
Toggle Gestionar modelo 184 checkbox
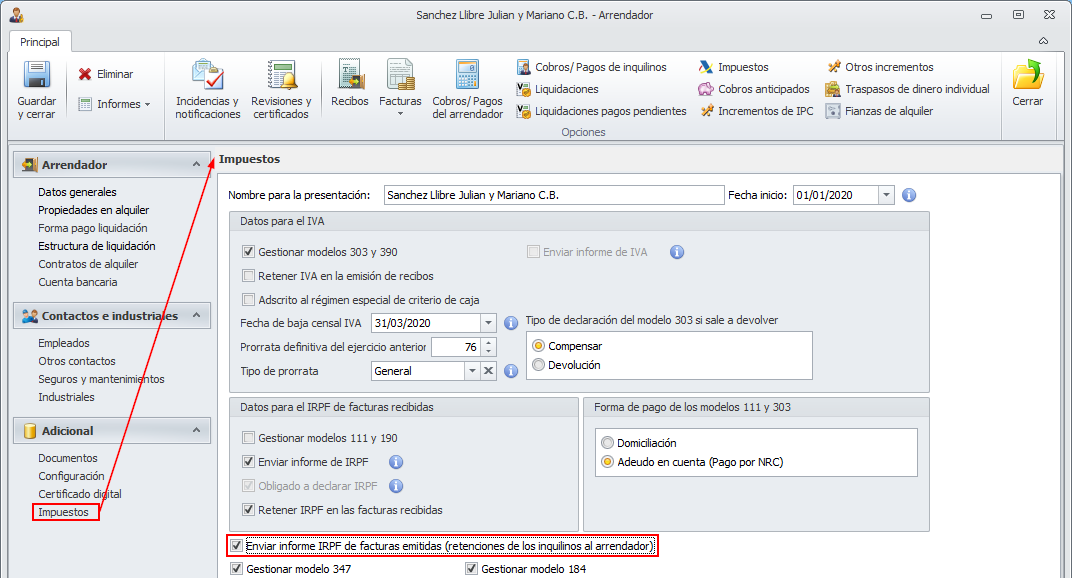(471, 568)
